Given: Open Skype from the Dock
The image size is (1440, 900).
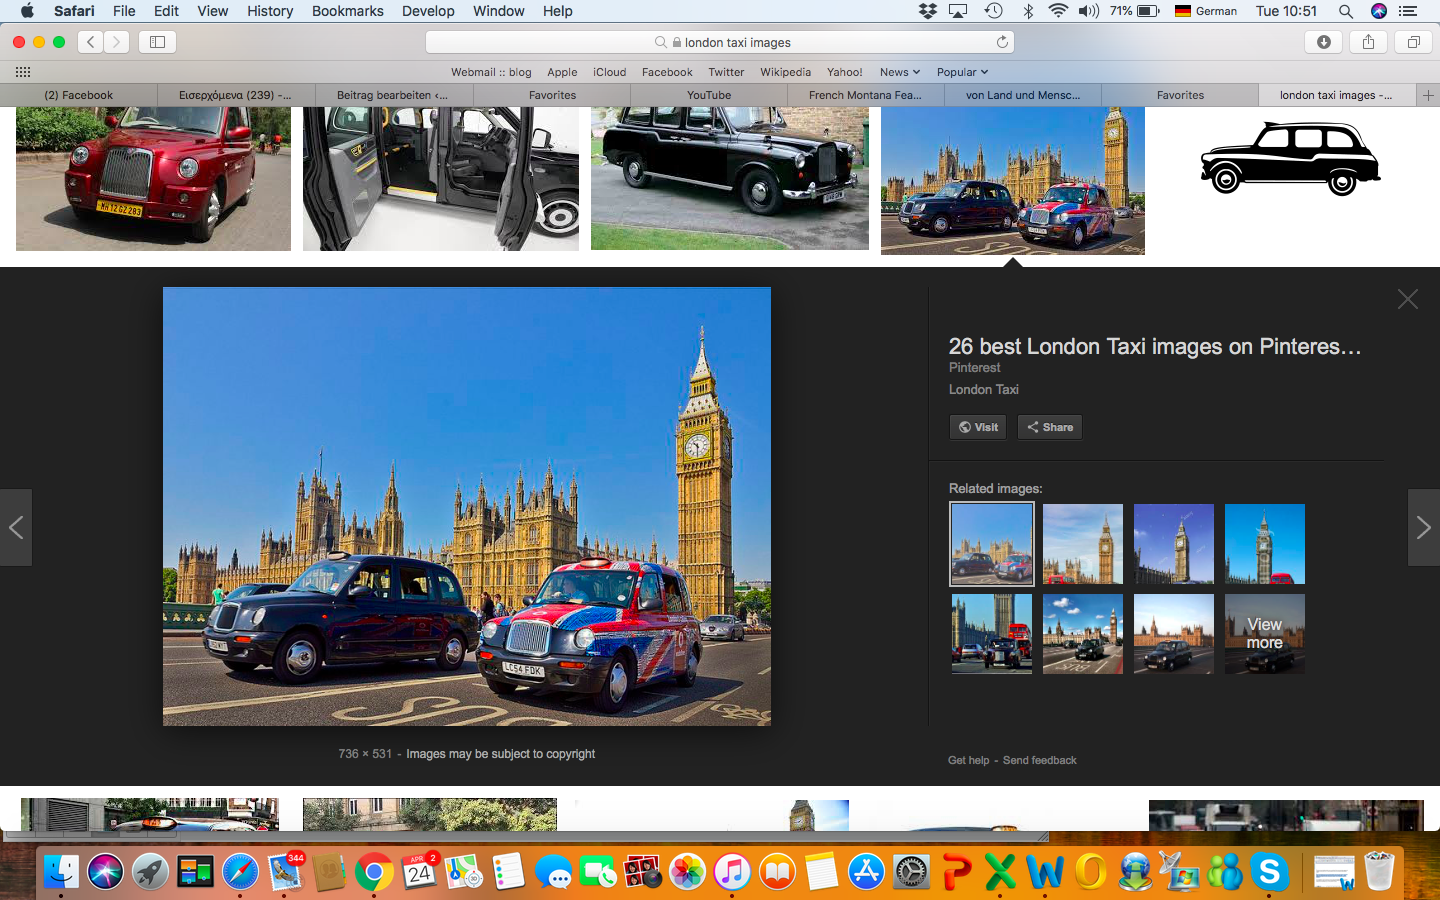Looking at the screenshot, I should point(1270,872).
